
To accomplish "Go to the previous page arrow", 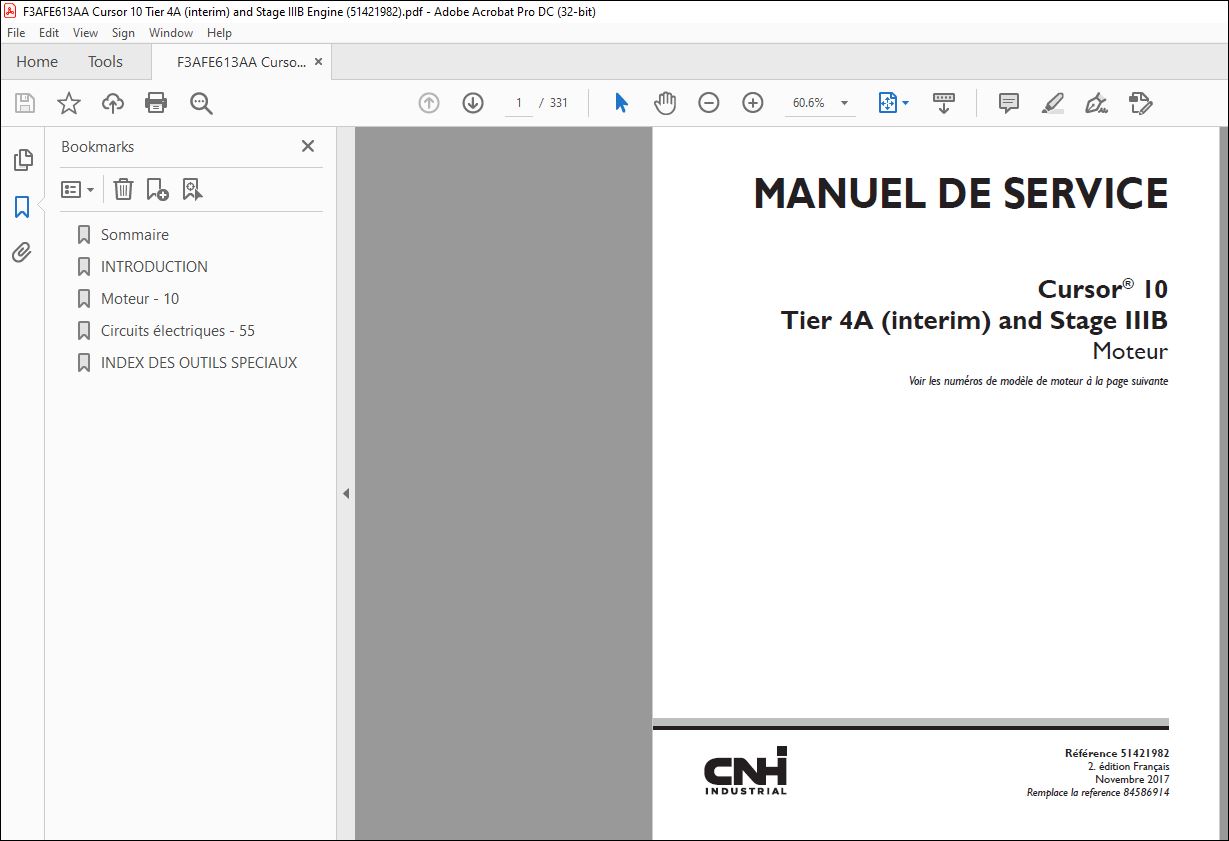I will (429, 103).
